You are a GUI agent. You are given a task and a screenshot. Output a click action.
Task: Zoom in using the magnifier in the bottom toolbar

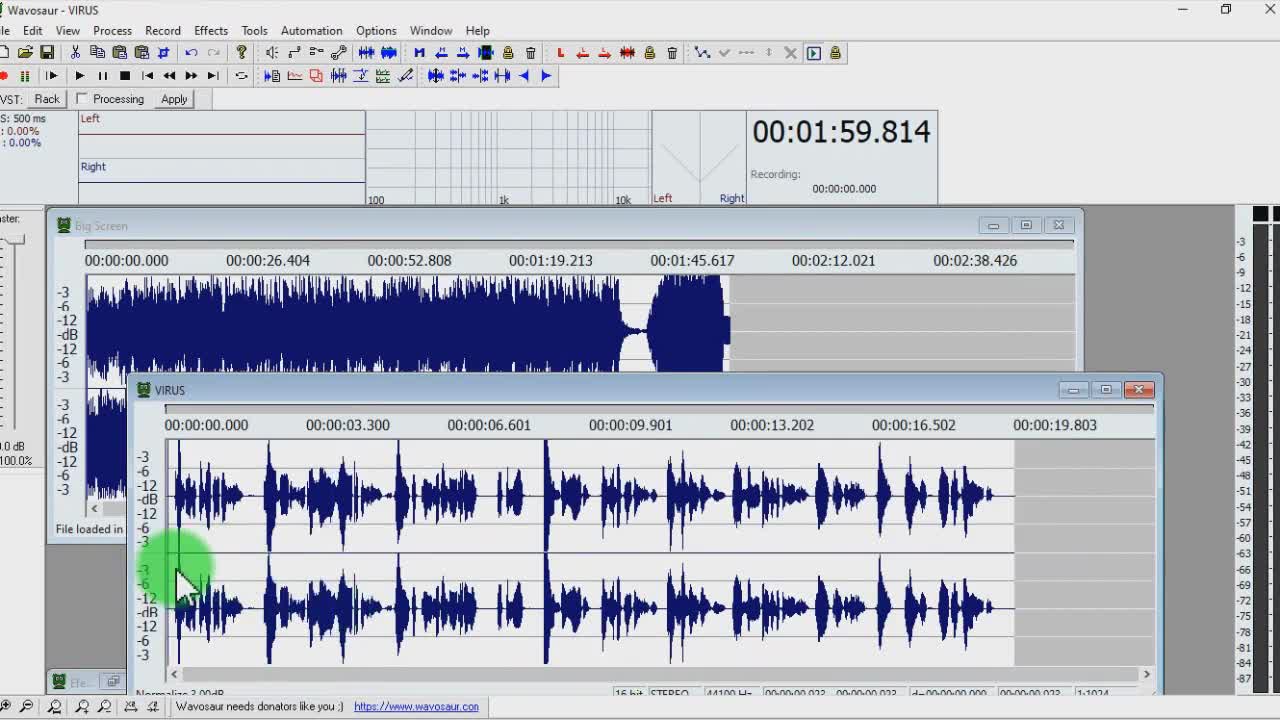point(5,706)
